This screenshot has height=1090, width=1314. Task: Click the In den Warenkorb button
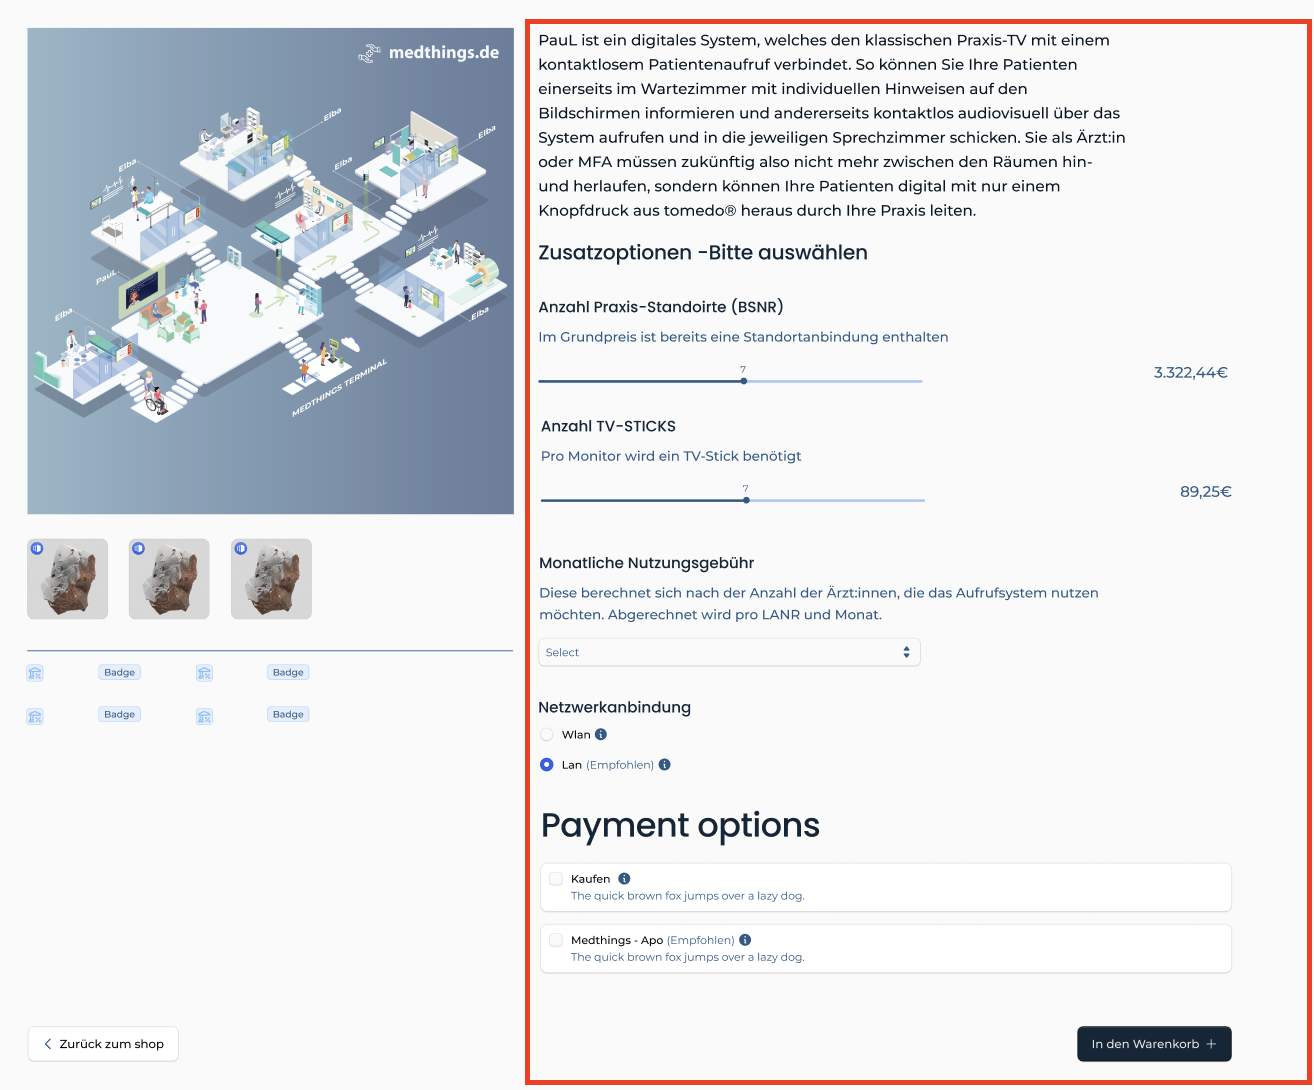(1153, 1044)
